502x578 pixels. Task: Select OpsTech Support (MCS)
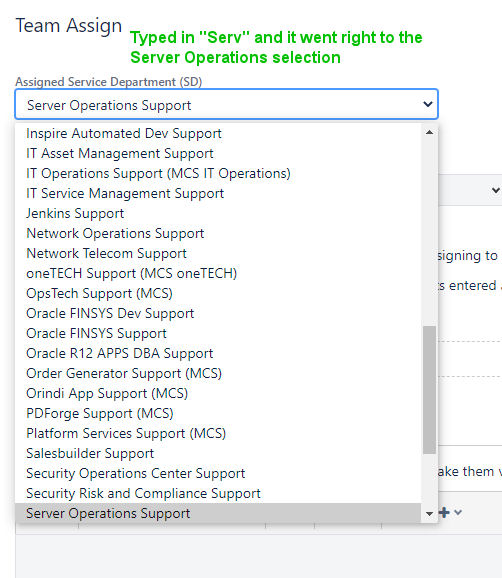coord(218,293)
